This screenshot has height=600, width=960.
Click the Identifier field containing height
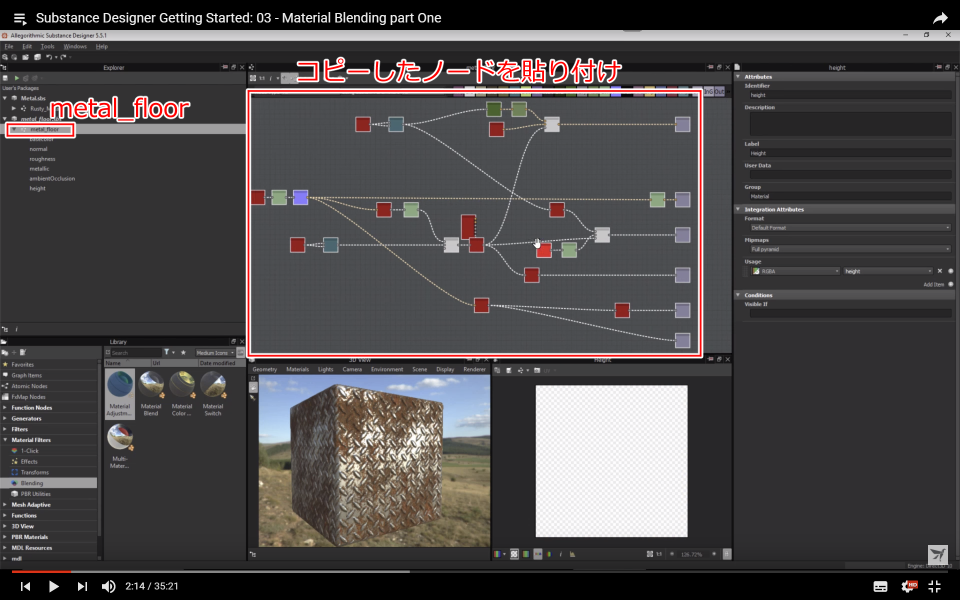[x=850, y=95]
